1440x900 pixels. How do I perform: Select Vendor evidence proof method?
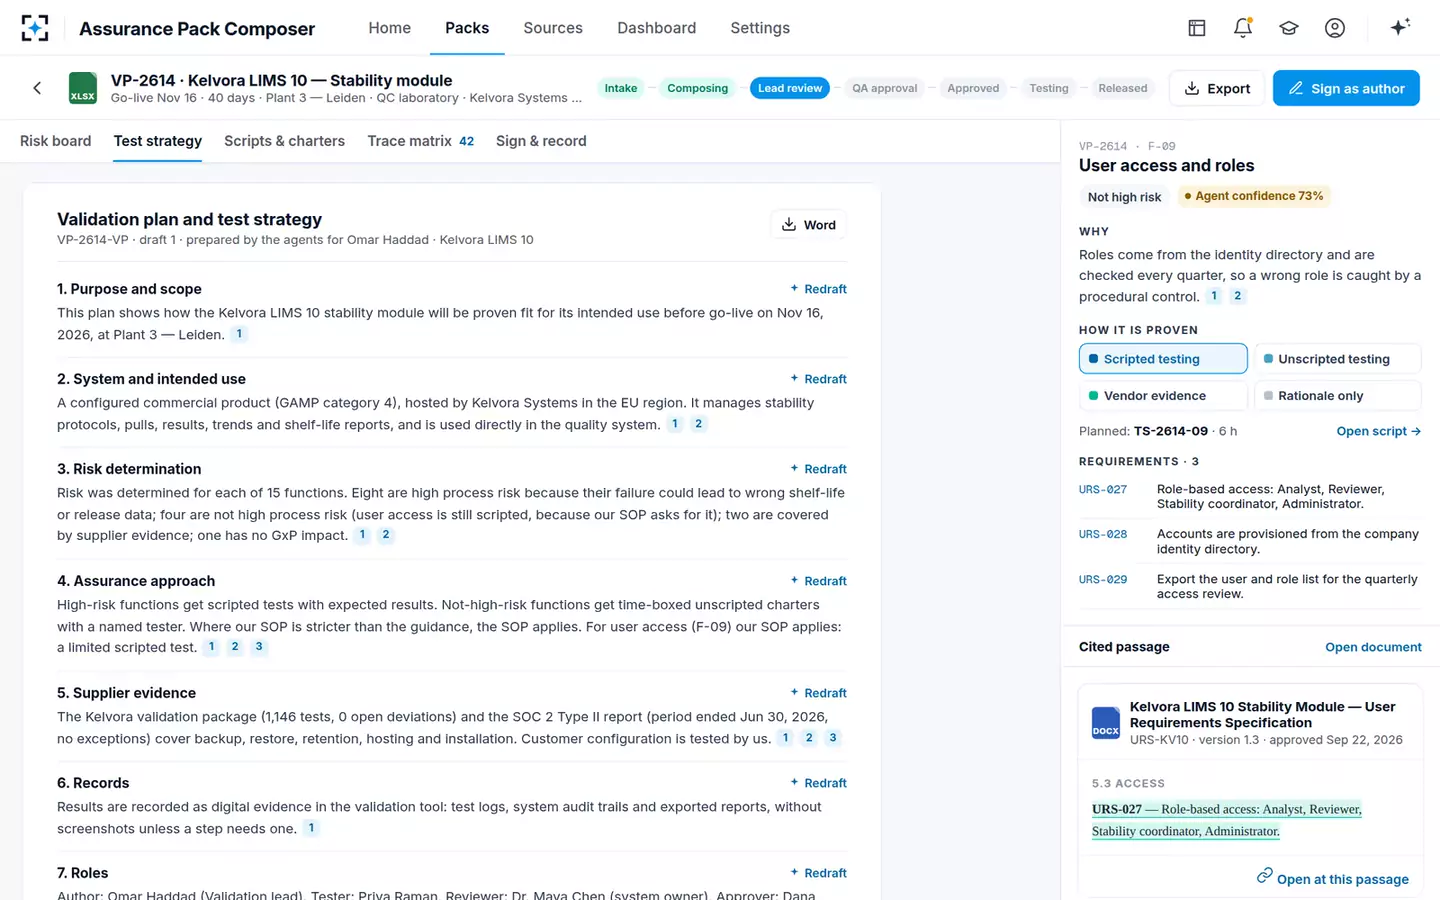1163,396
